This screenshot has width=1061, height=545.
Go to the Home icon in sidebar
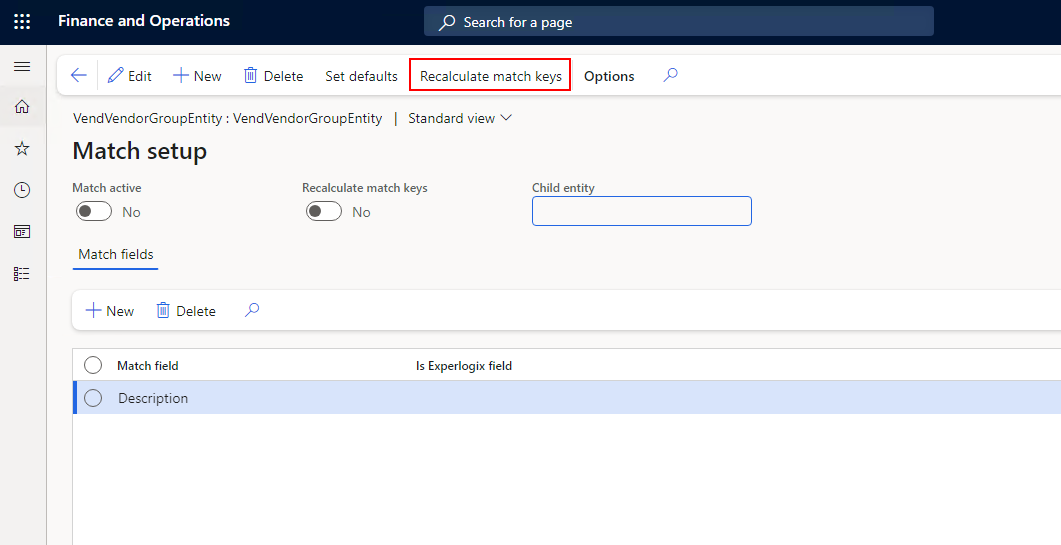click(x=22, y=106)
